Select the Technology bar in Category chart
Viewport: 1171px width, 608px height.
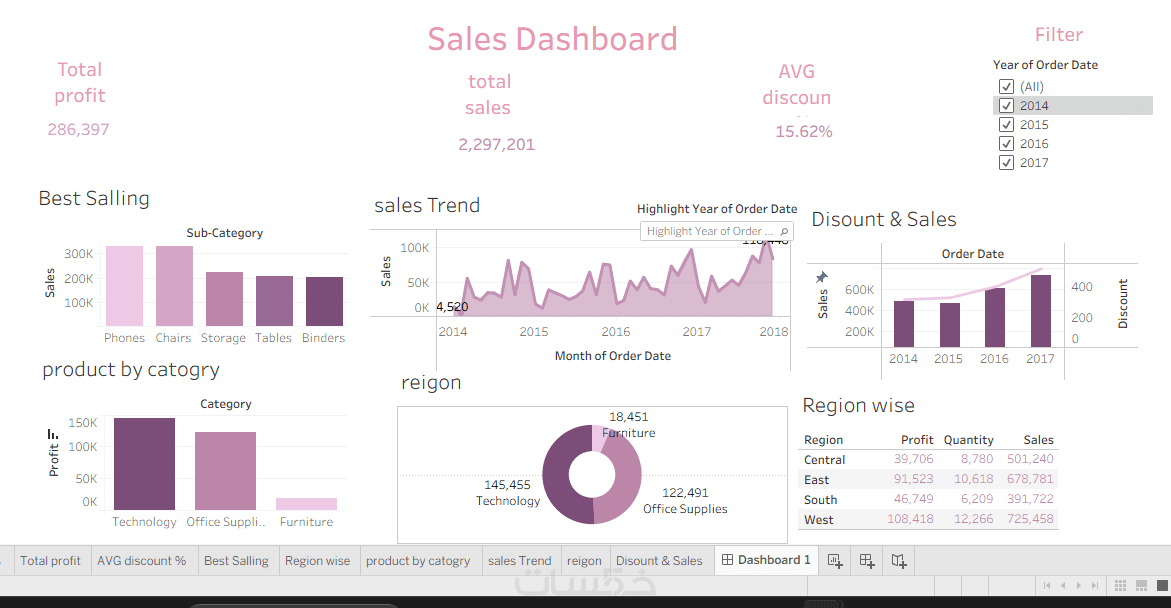pos(144,465)
